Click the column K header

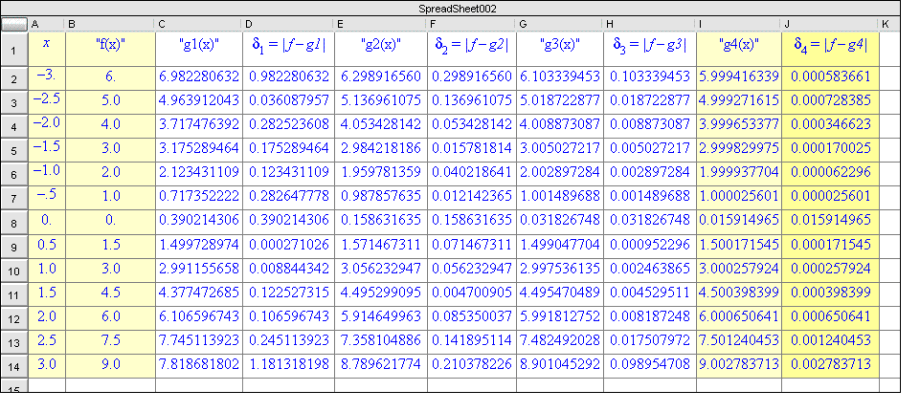pyautogui.click(x=887, y=23)
